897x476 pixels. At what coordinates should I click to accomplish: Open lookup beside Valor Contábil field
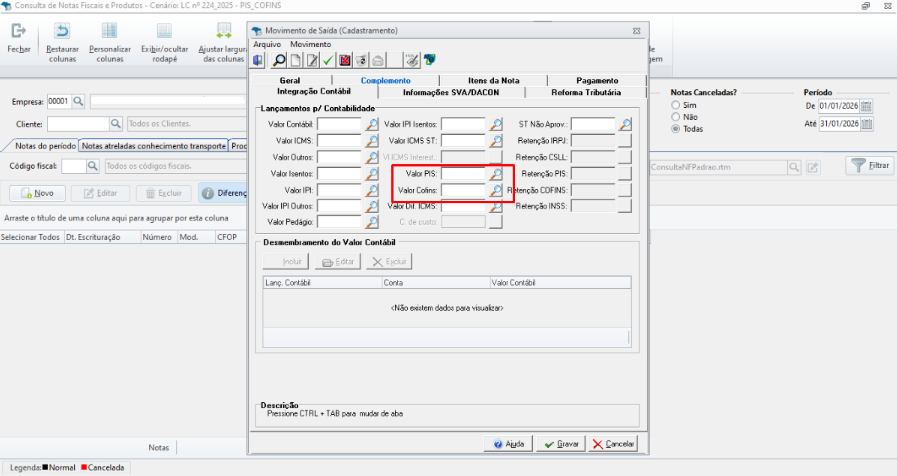click(x=372, y=124)
